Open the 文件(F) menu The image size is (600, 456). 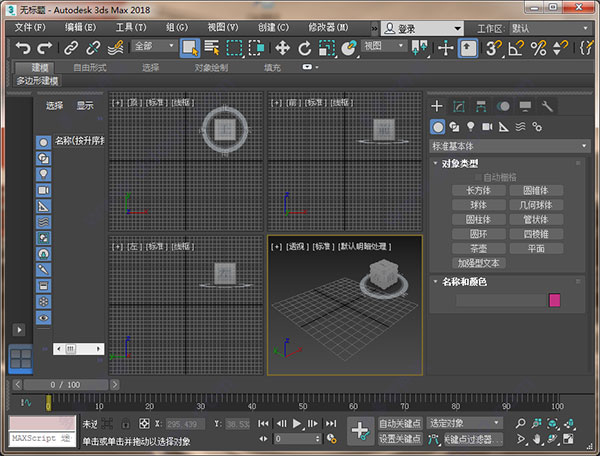[x=30, y=26]
